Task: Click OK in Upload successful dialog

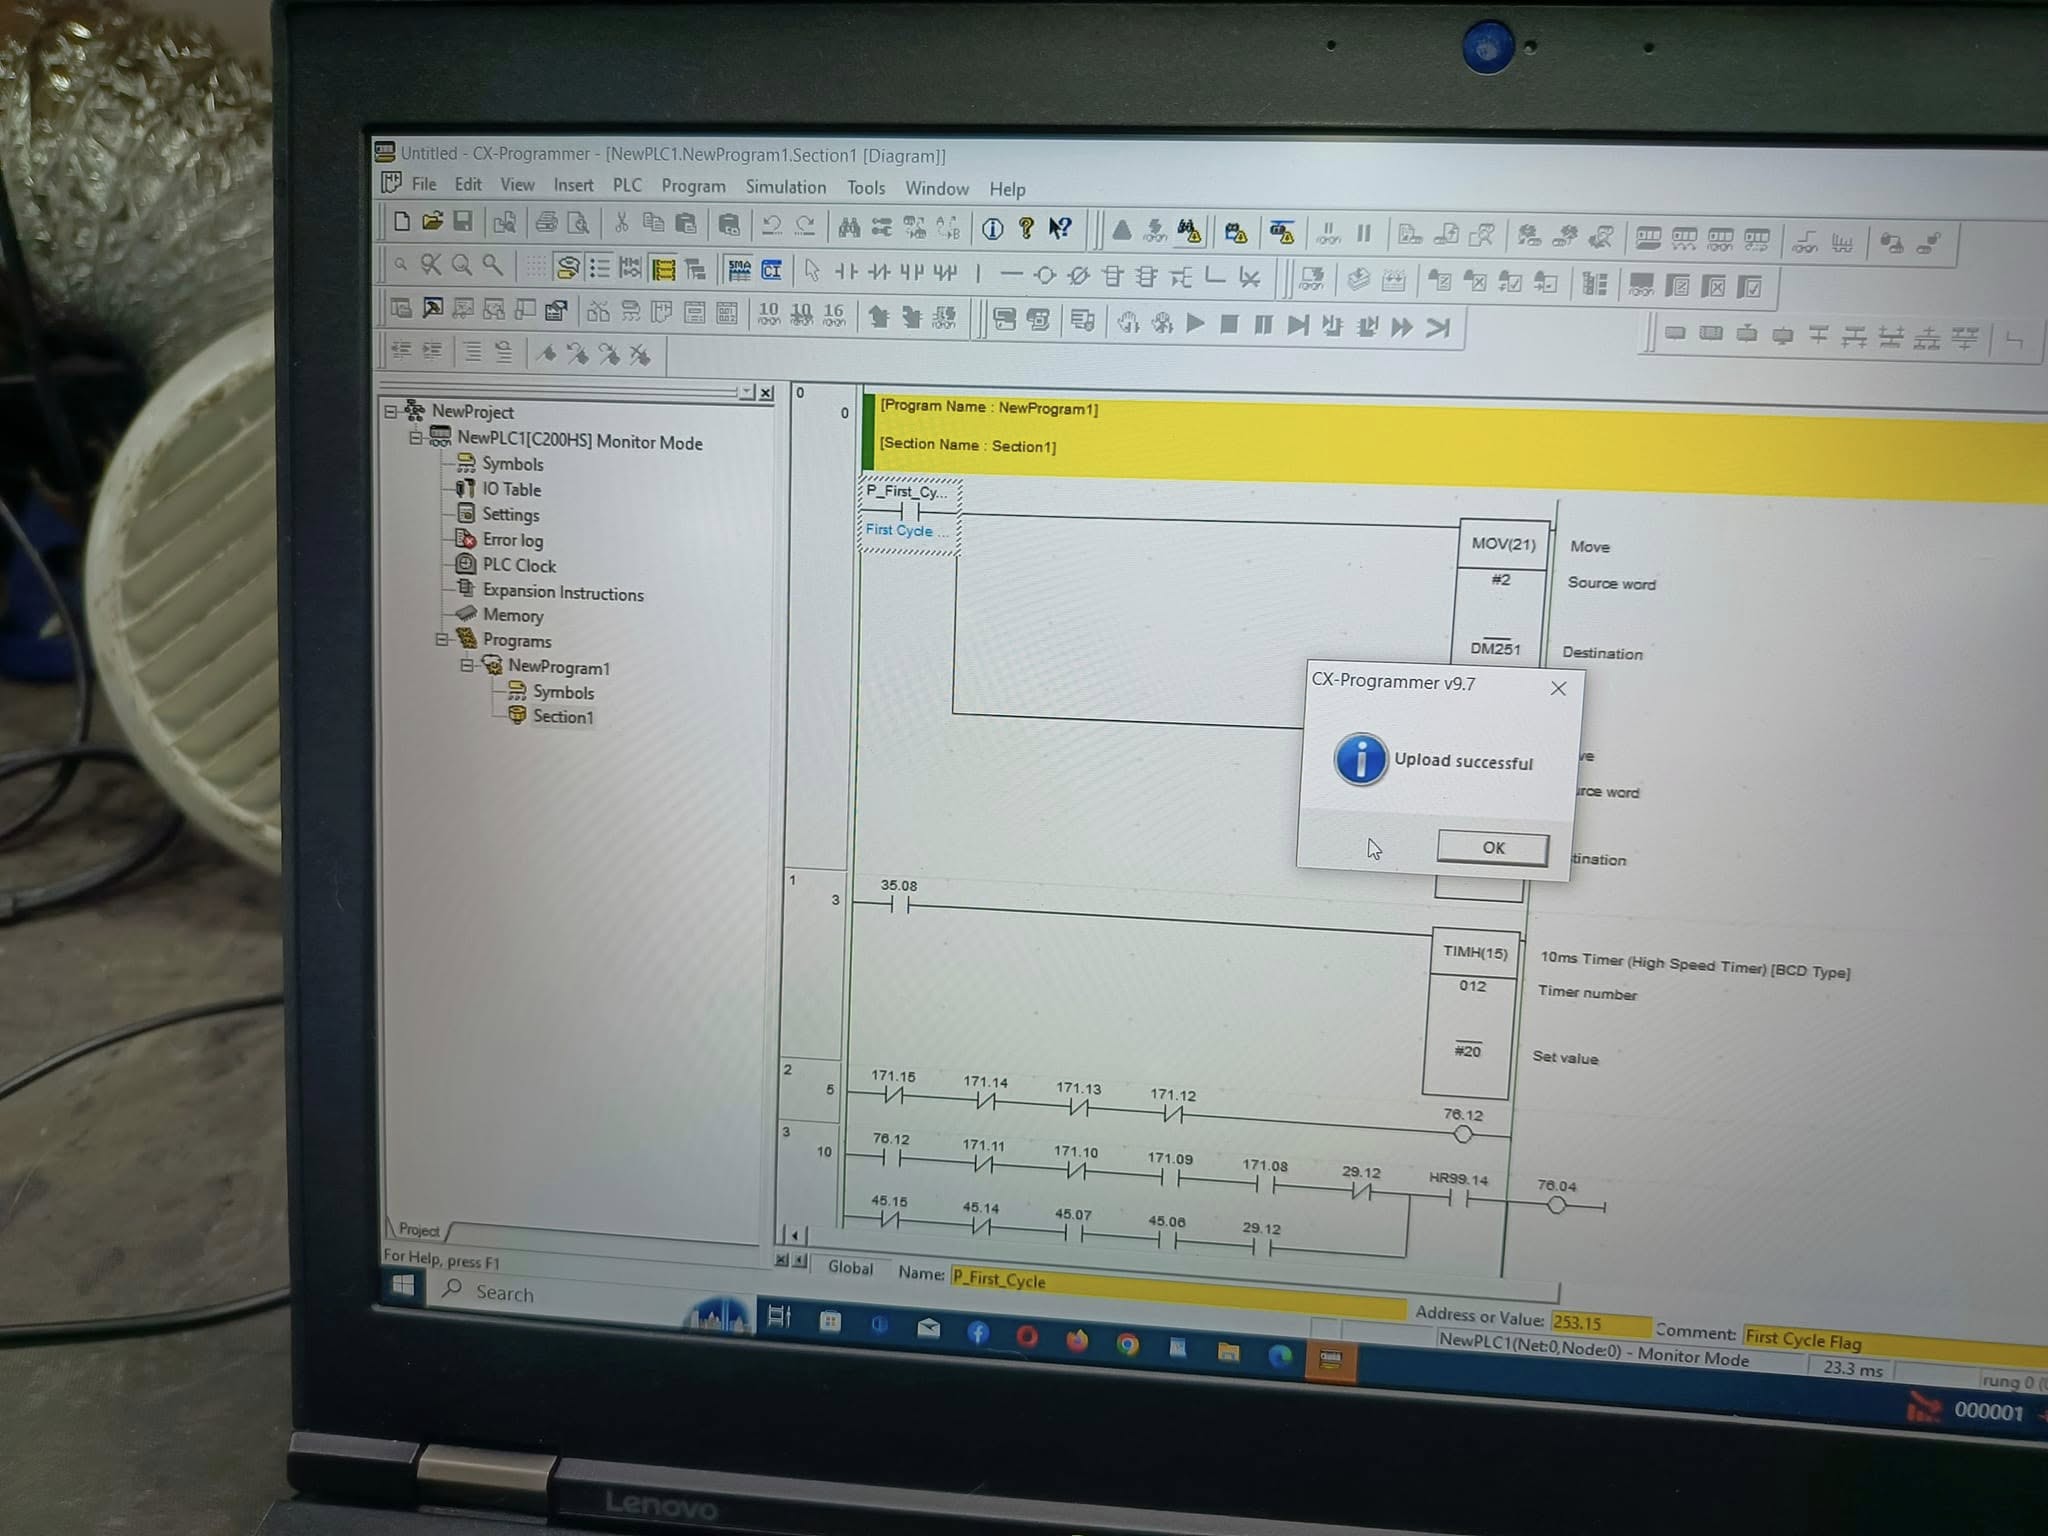Action: [1492, 848]
